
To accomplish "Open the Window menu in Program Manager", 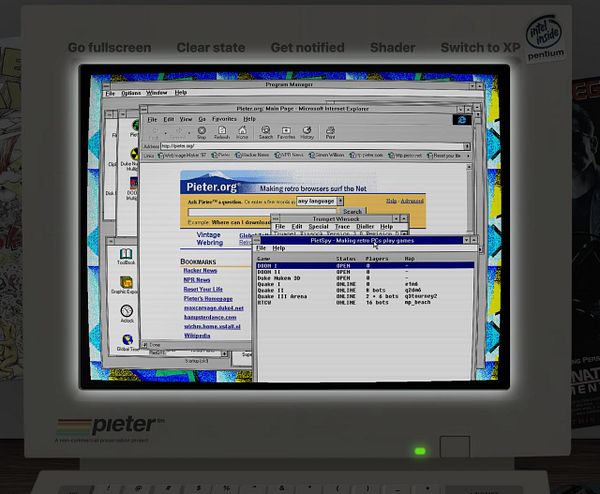I will 157,93.
